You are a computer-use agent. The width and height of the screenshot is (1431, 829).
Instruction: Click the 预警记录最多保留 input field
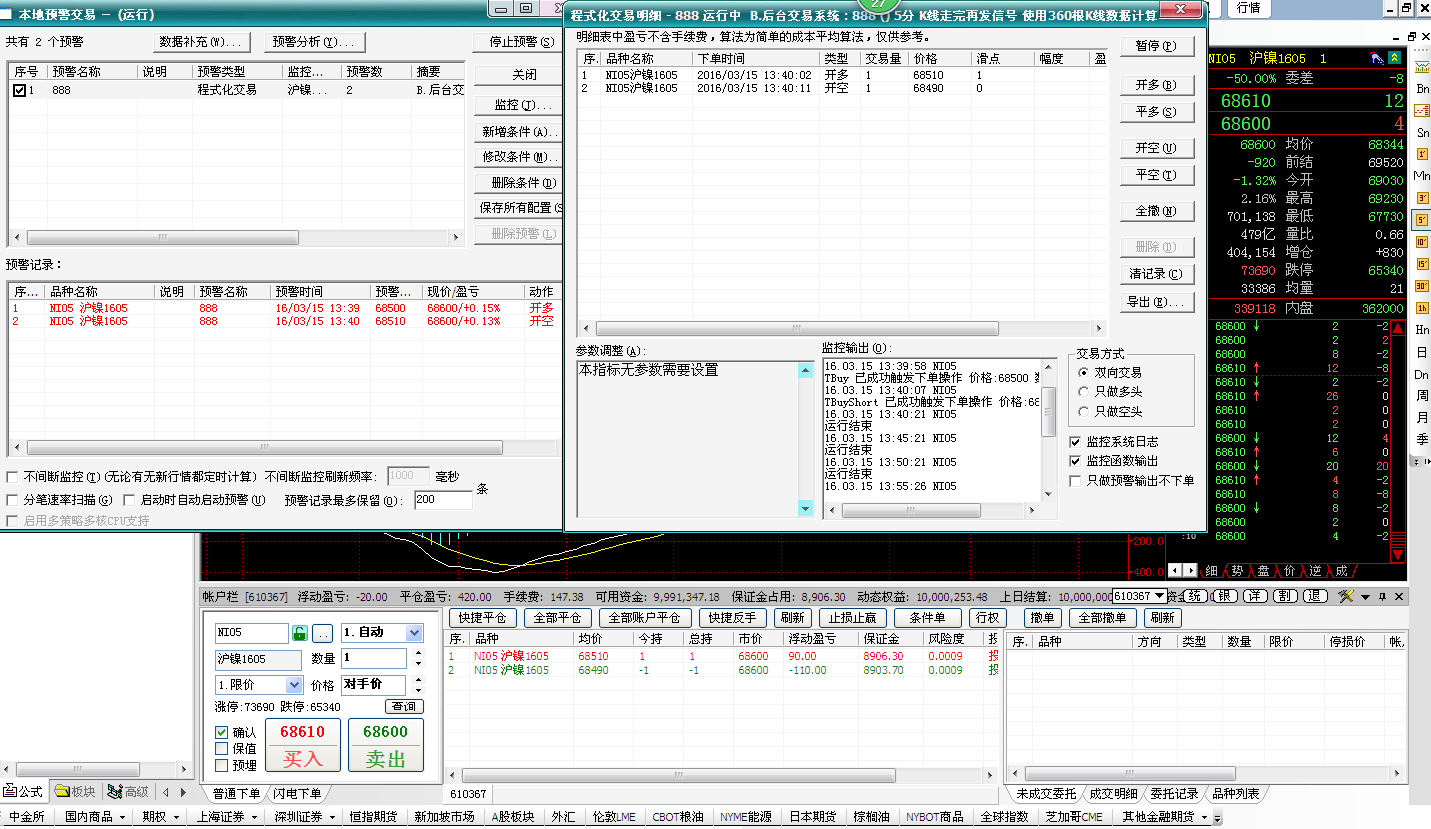click(442, 499)
